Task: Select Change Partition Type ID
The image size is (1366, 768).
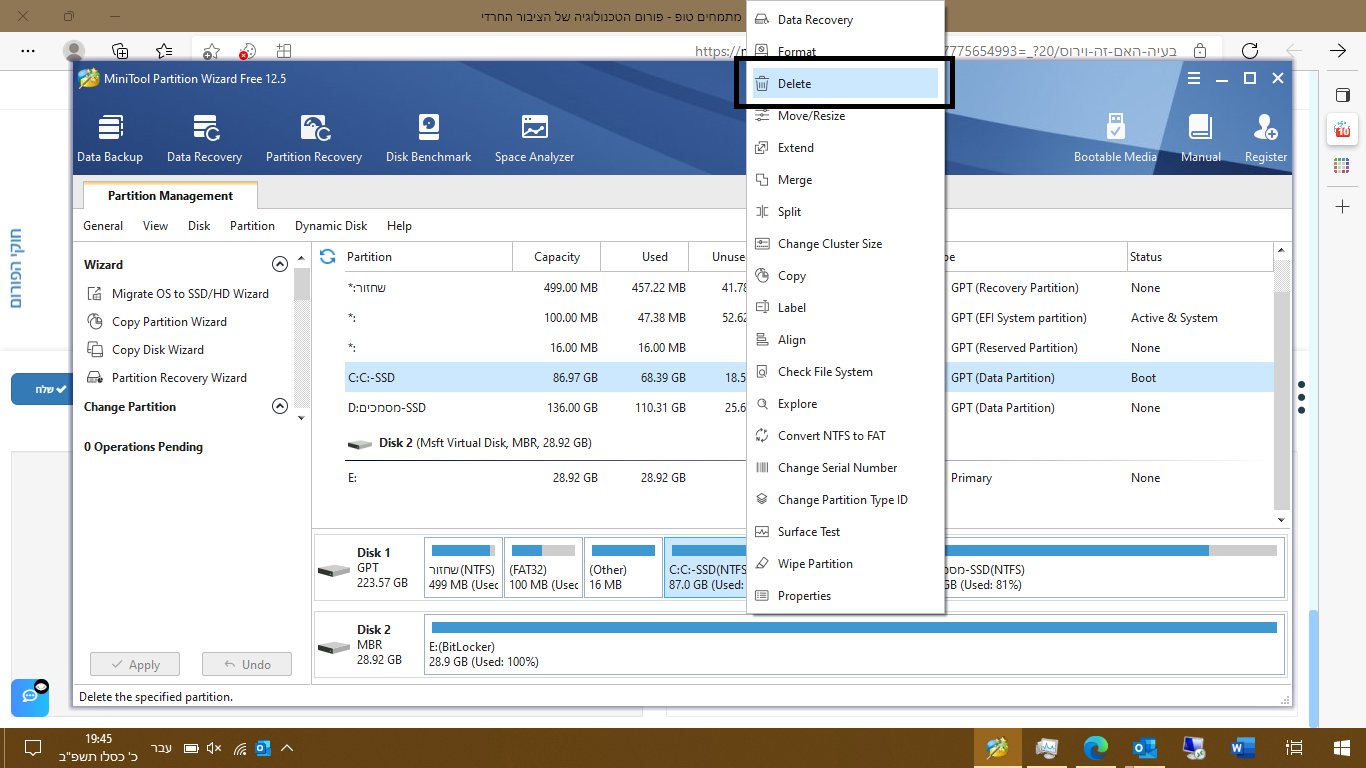Action: (845, 500)
